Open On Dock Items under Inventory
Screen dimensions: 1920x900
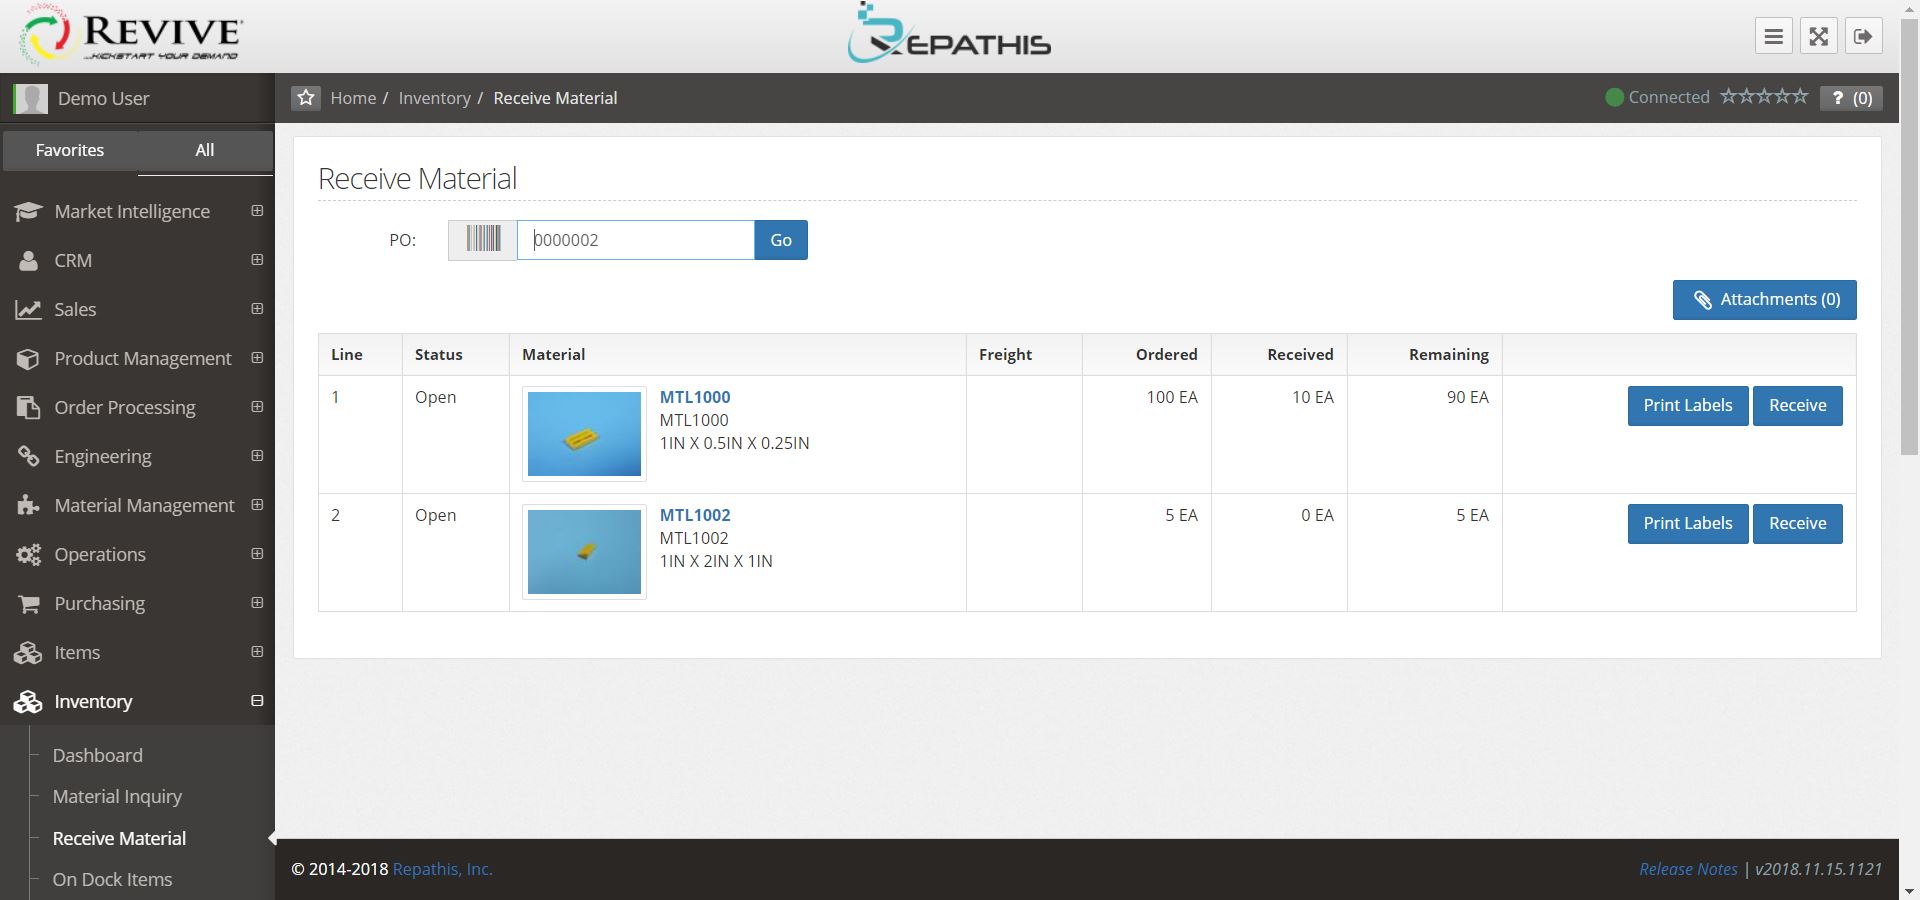113,880
